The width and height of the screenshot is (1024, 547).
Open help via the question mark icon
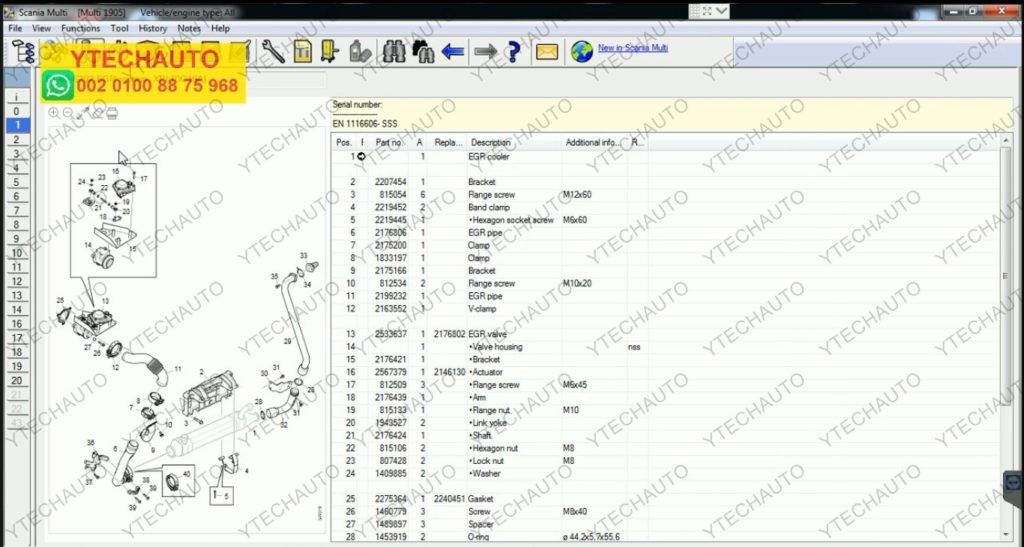pyautogui.click(x=514, y=52)
